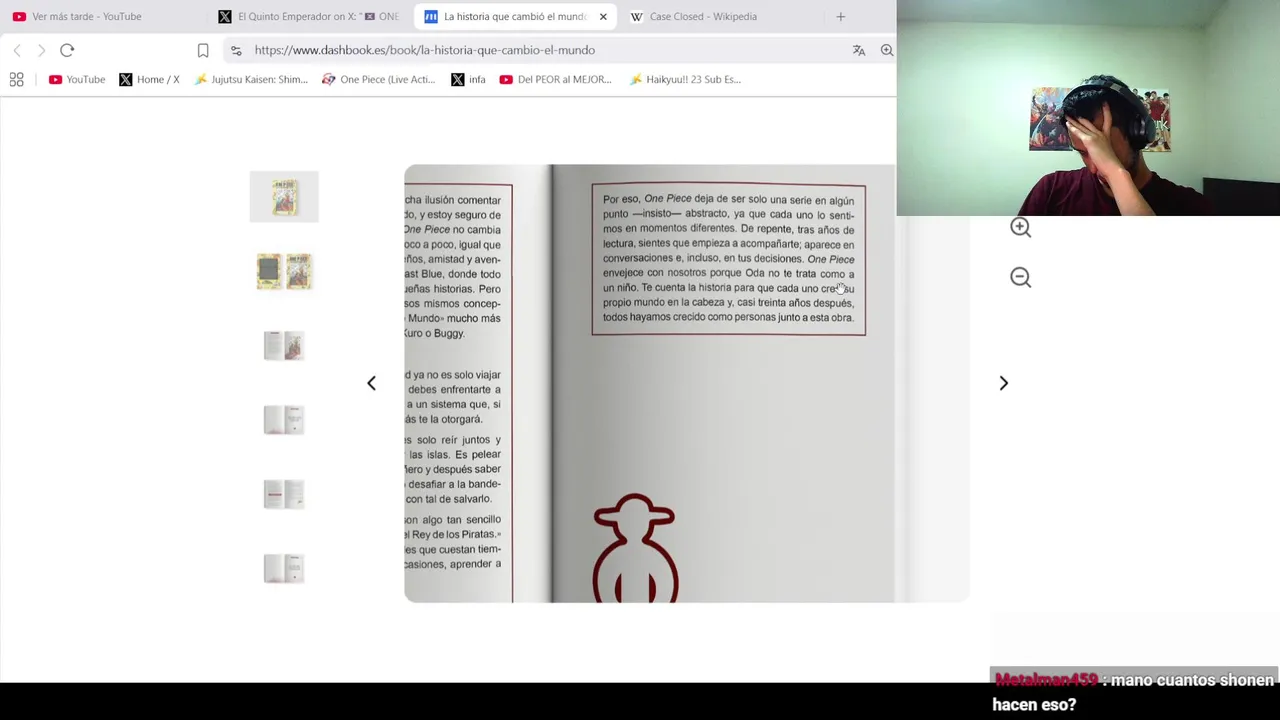Select the sixth page spread thumbnail

click(284, 568)
